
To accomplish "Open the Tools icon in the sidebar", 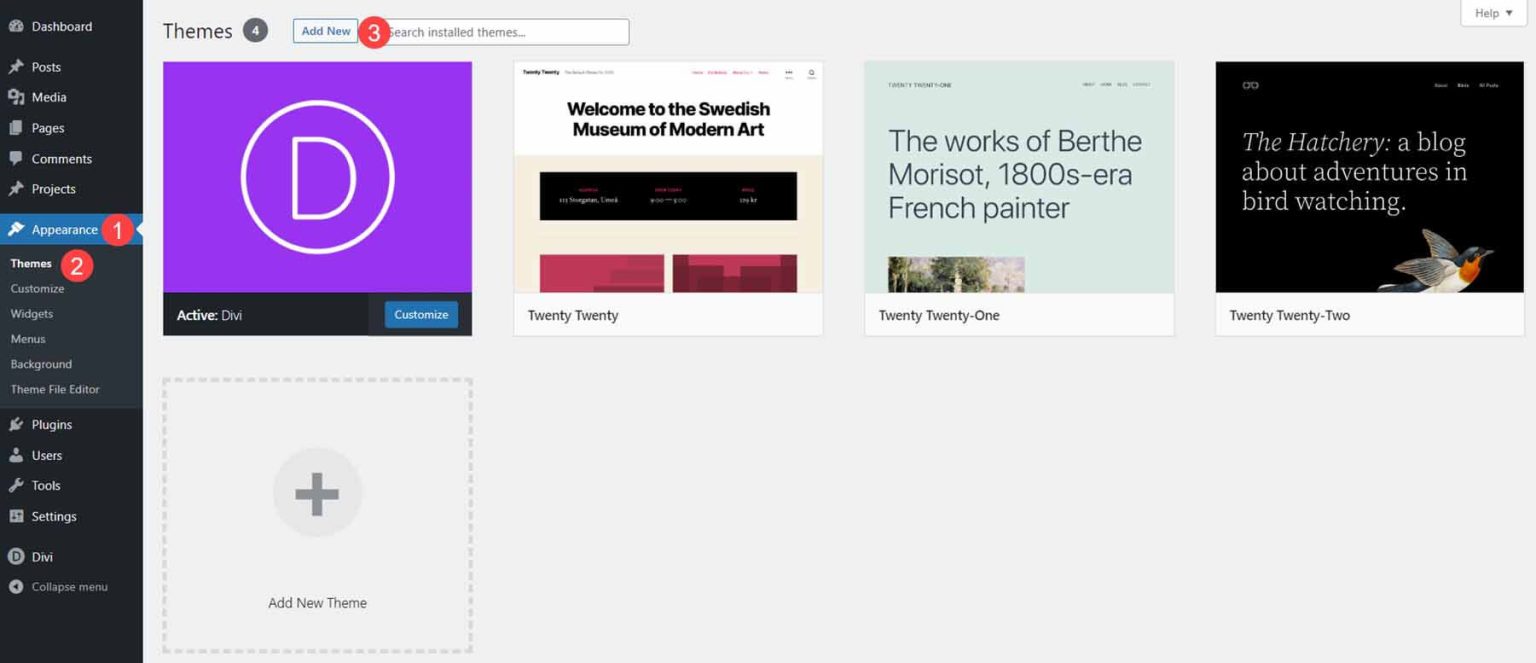I will [x=16, y=485].
